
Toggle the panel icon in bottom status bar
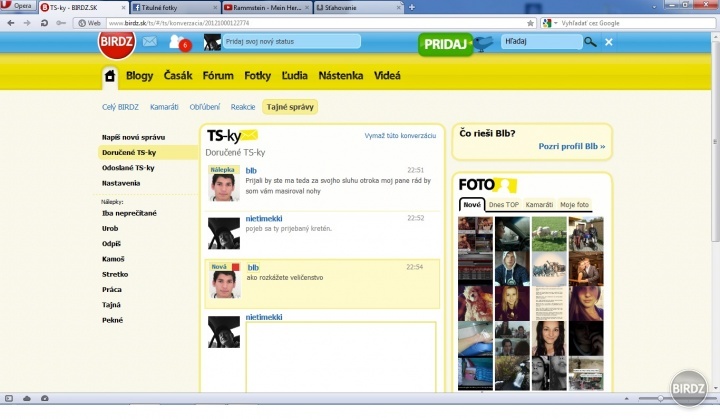coord(9,398)
